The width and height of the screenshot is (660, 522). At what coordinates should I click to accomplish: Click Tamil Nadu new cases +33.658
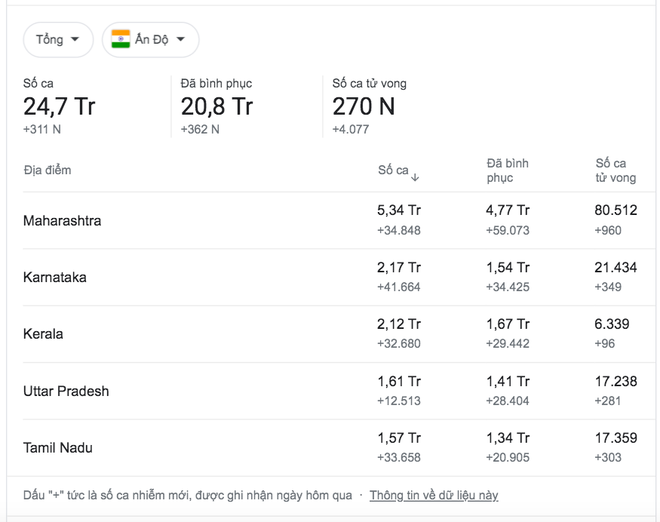click(x=399, y=458)
